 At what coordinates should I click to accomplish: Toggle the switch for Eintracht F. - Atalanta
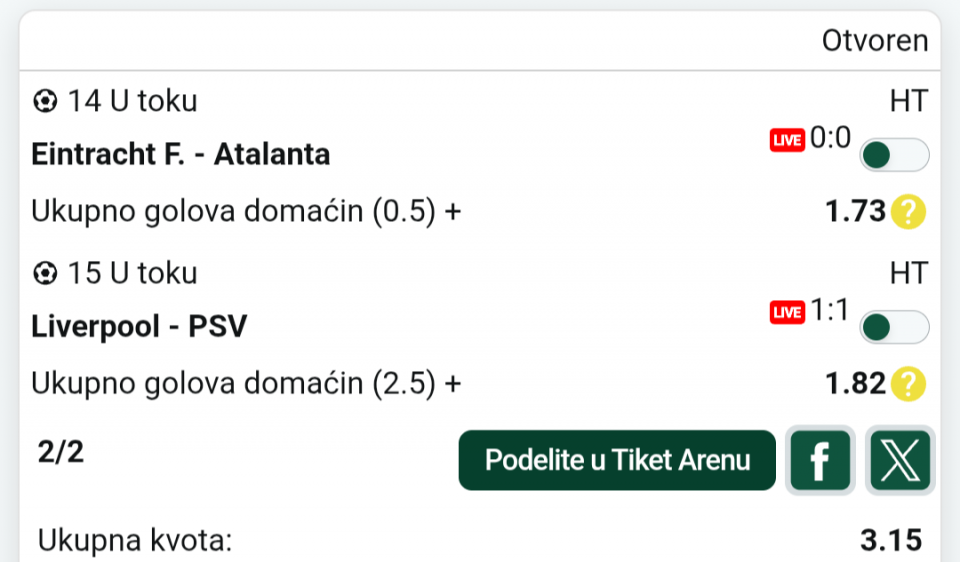coord(894,155)
